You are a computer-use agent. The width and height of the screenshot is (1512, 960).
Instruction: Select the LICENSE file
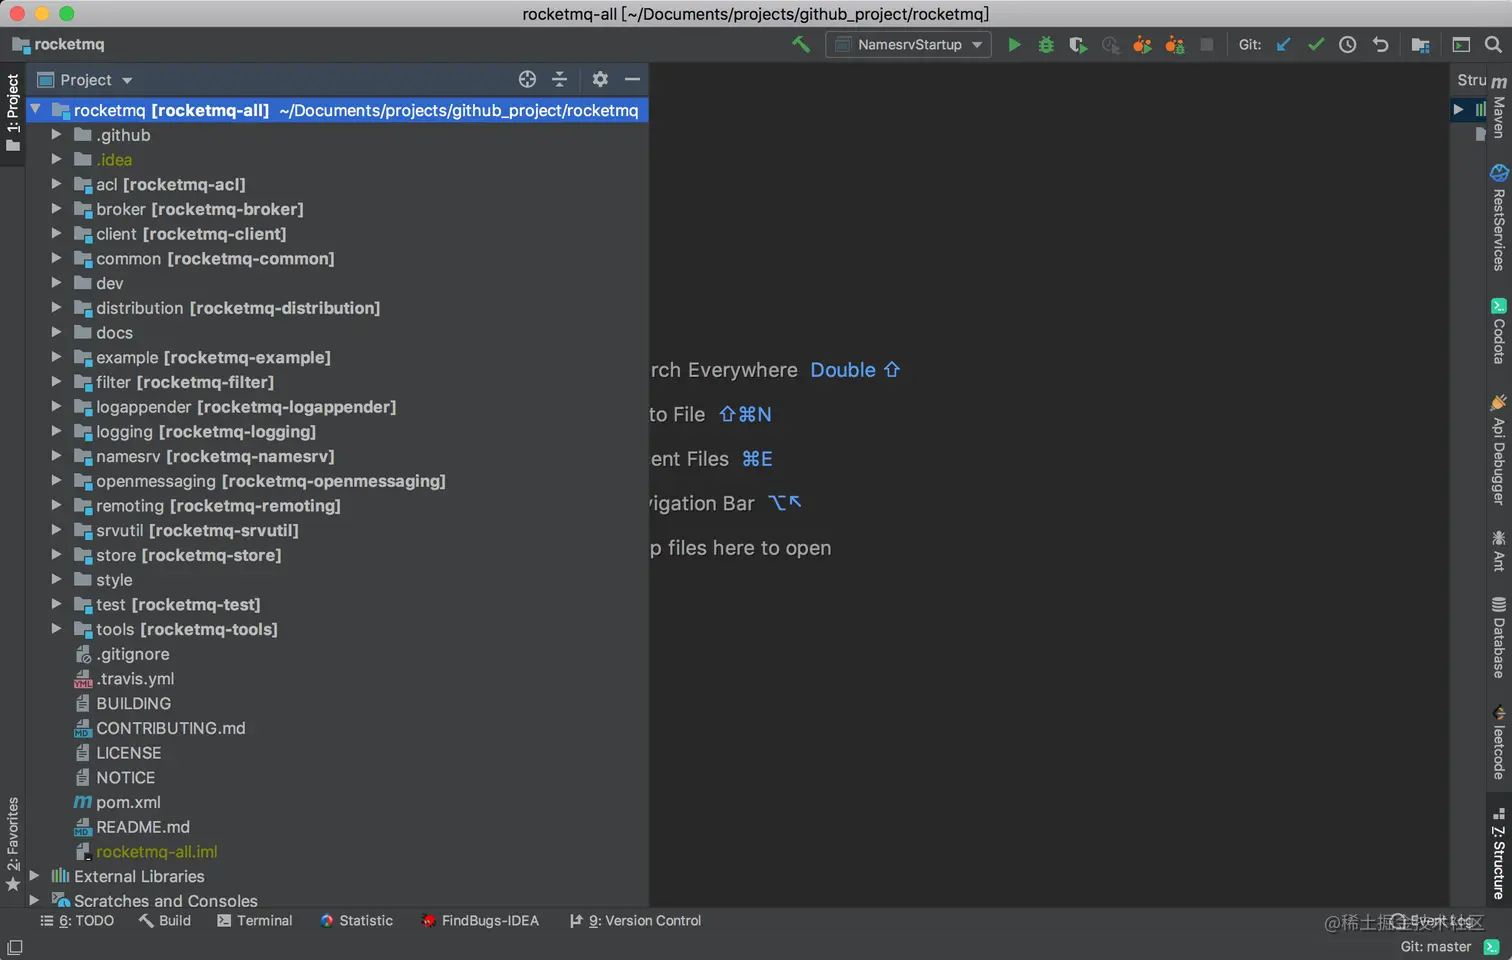(x=129, y=753)
